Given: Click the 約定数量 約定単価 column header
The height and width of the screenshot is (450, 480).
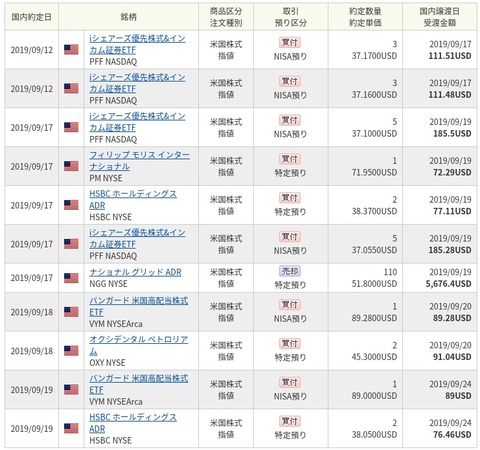Looking at the screenshot, I should point(365,17).
